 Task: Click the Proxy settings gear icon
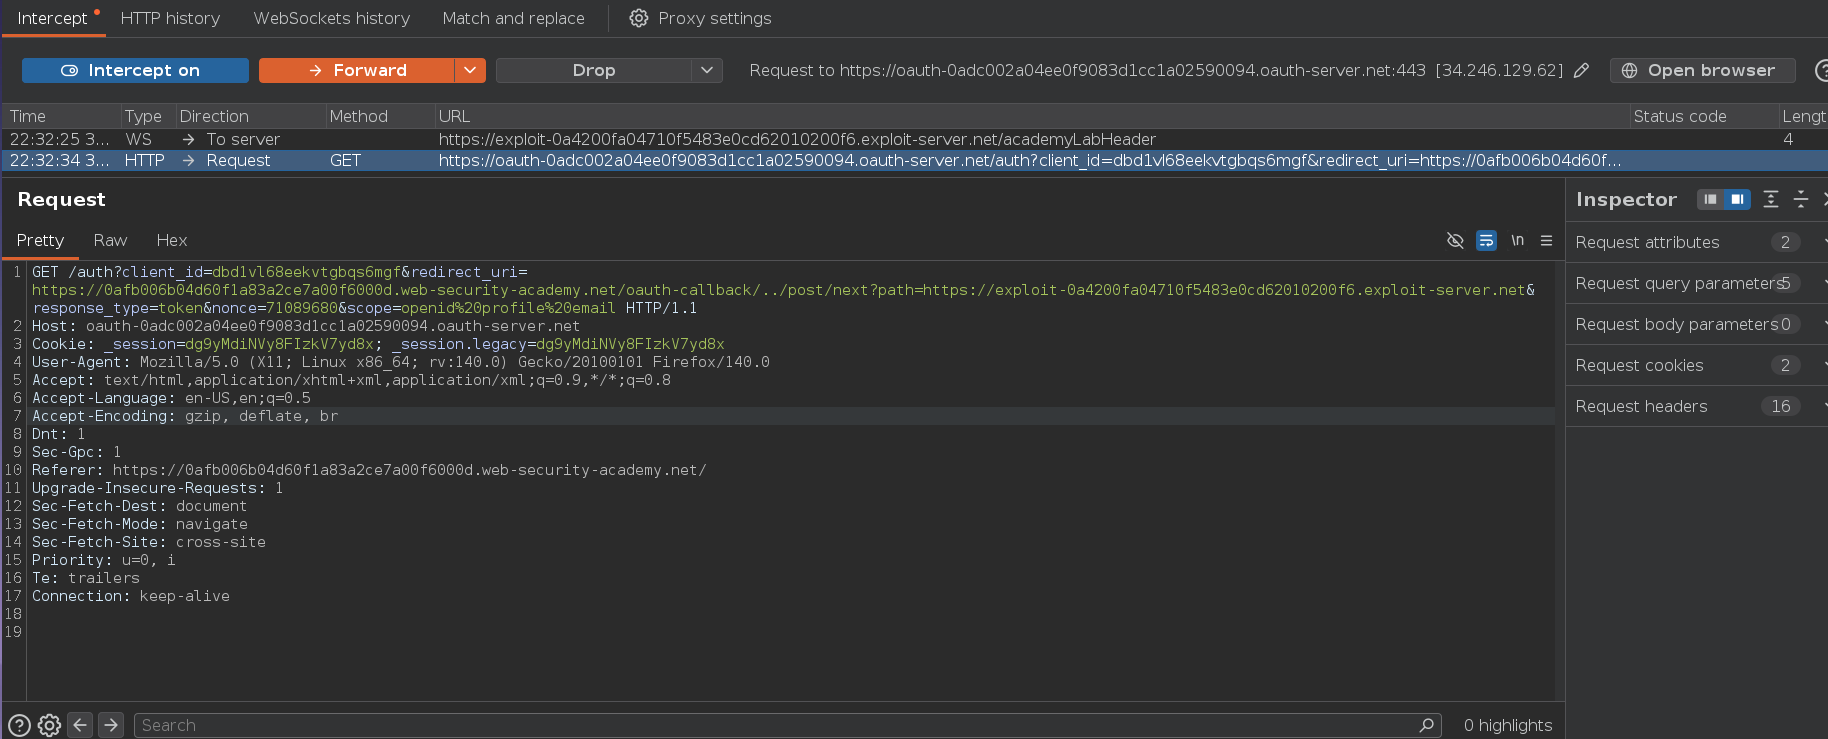click(639, 18)
